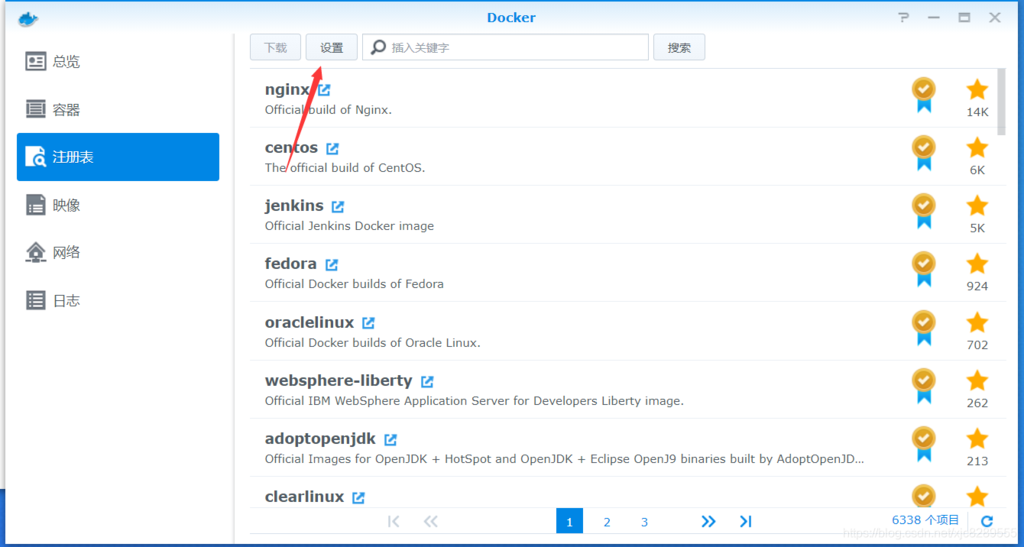Open the websphere-liberty external link icon
The height and width of the screenshot is (547, 1024).
[x=427, y=381]
